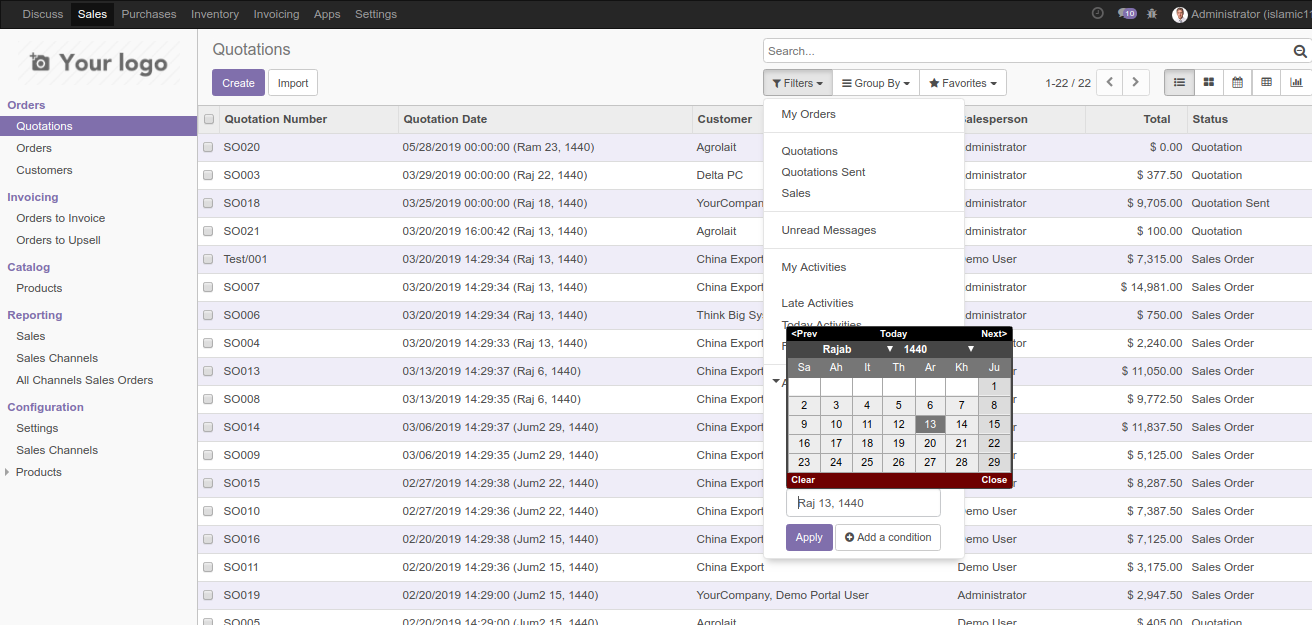Select the My Orders filter
The height and width of the screenshot is (625, 1312).
coord(864,114)
